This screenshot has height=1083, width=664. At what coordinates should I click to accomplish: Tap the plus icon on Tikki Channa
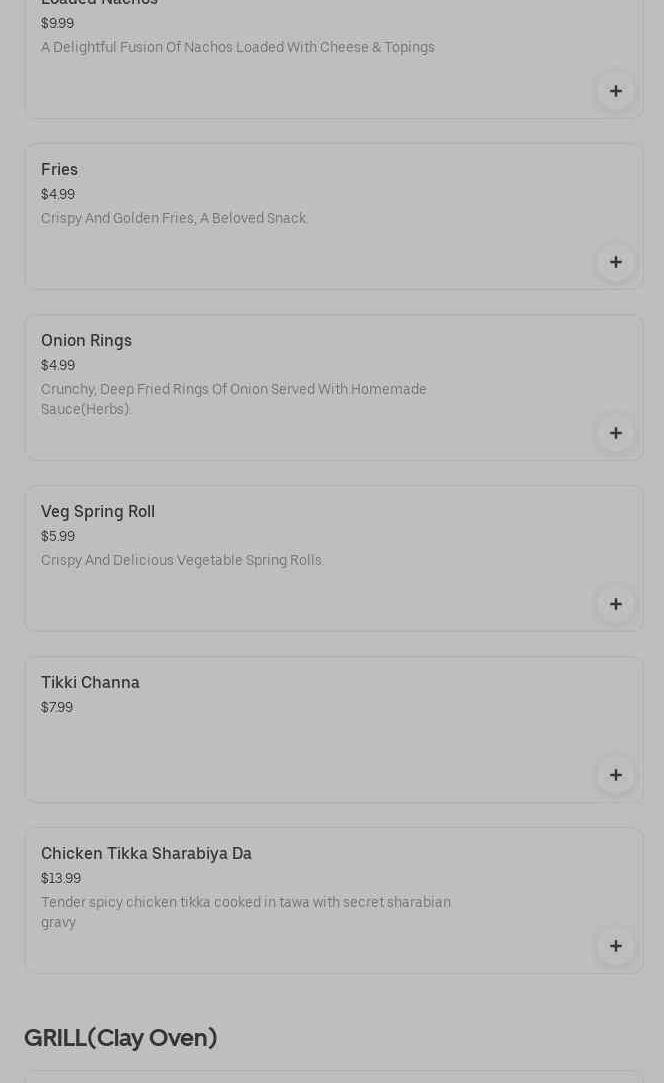tap(615, 775)
